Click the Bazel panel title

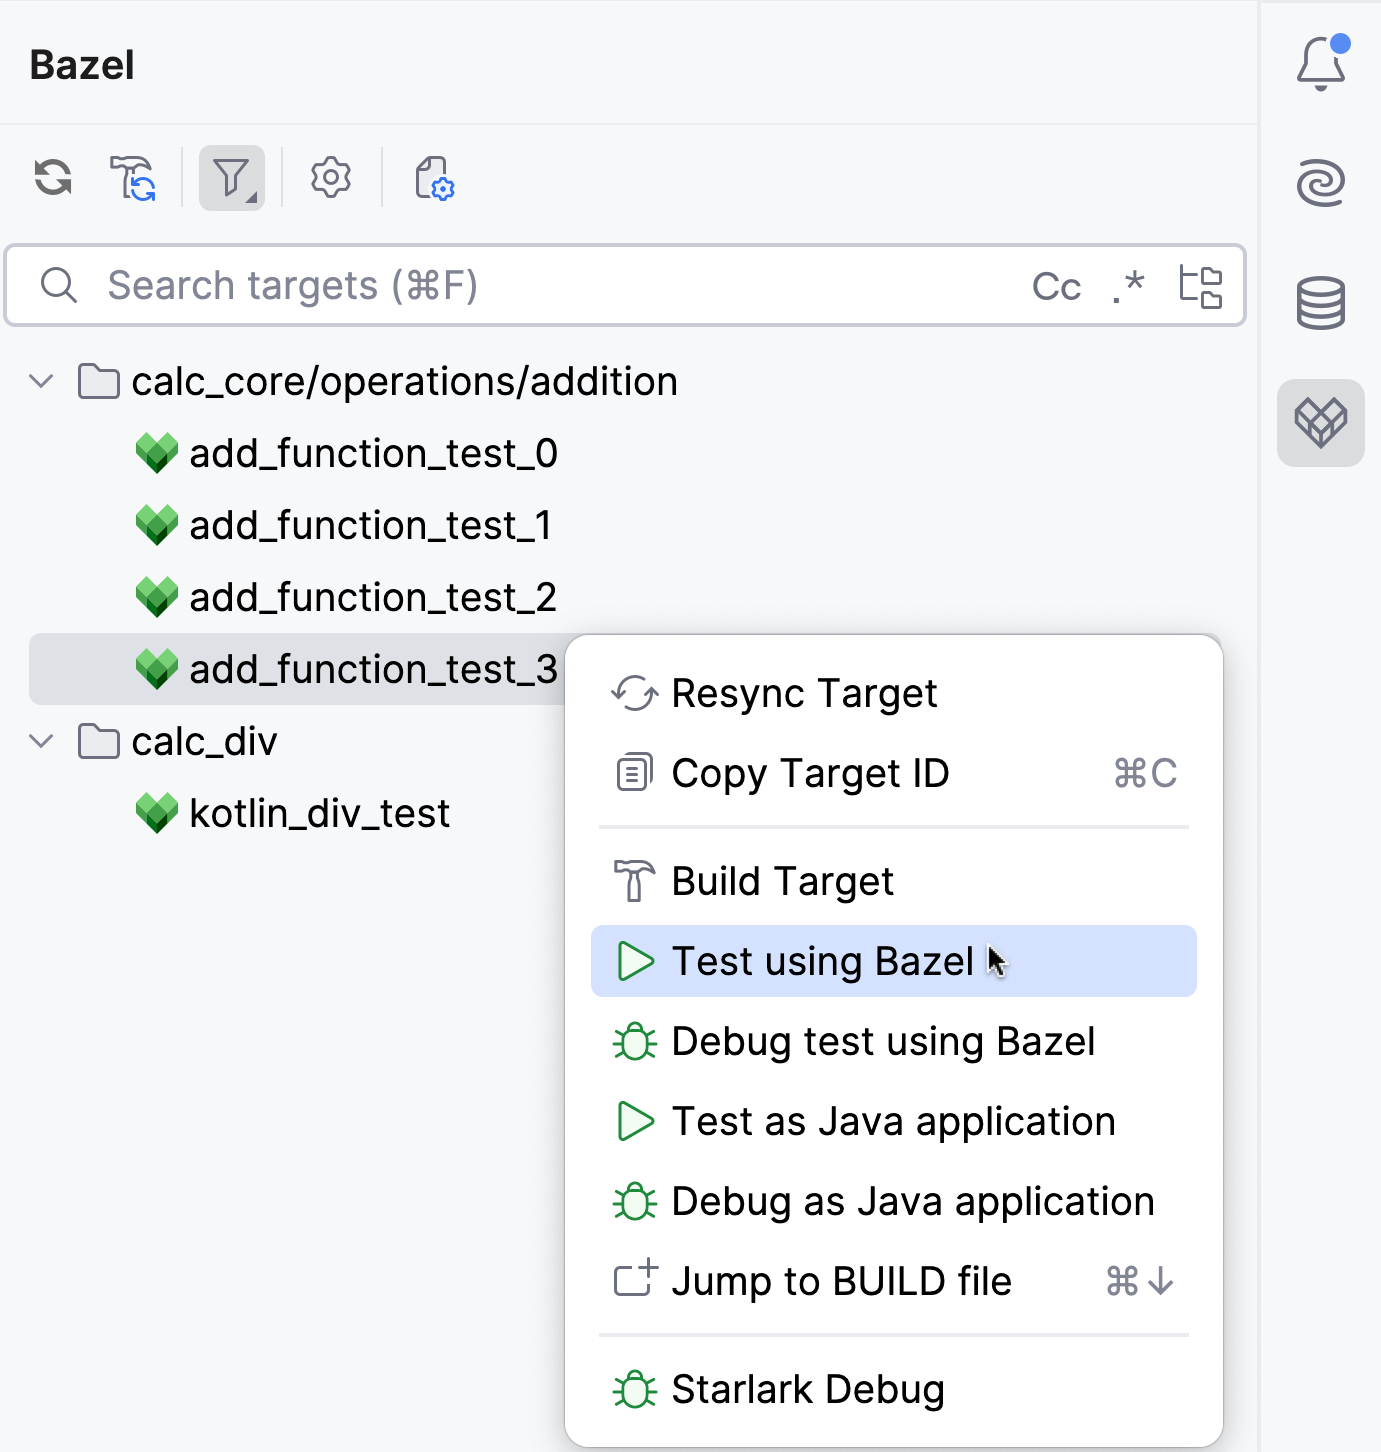[82, 65]
